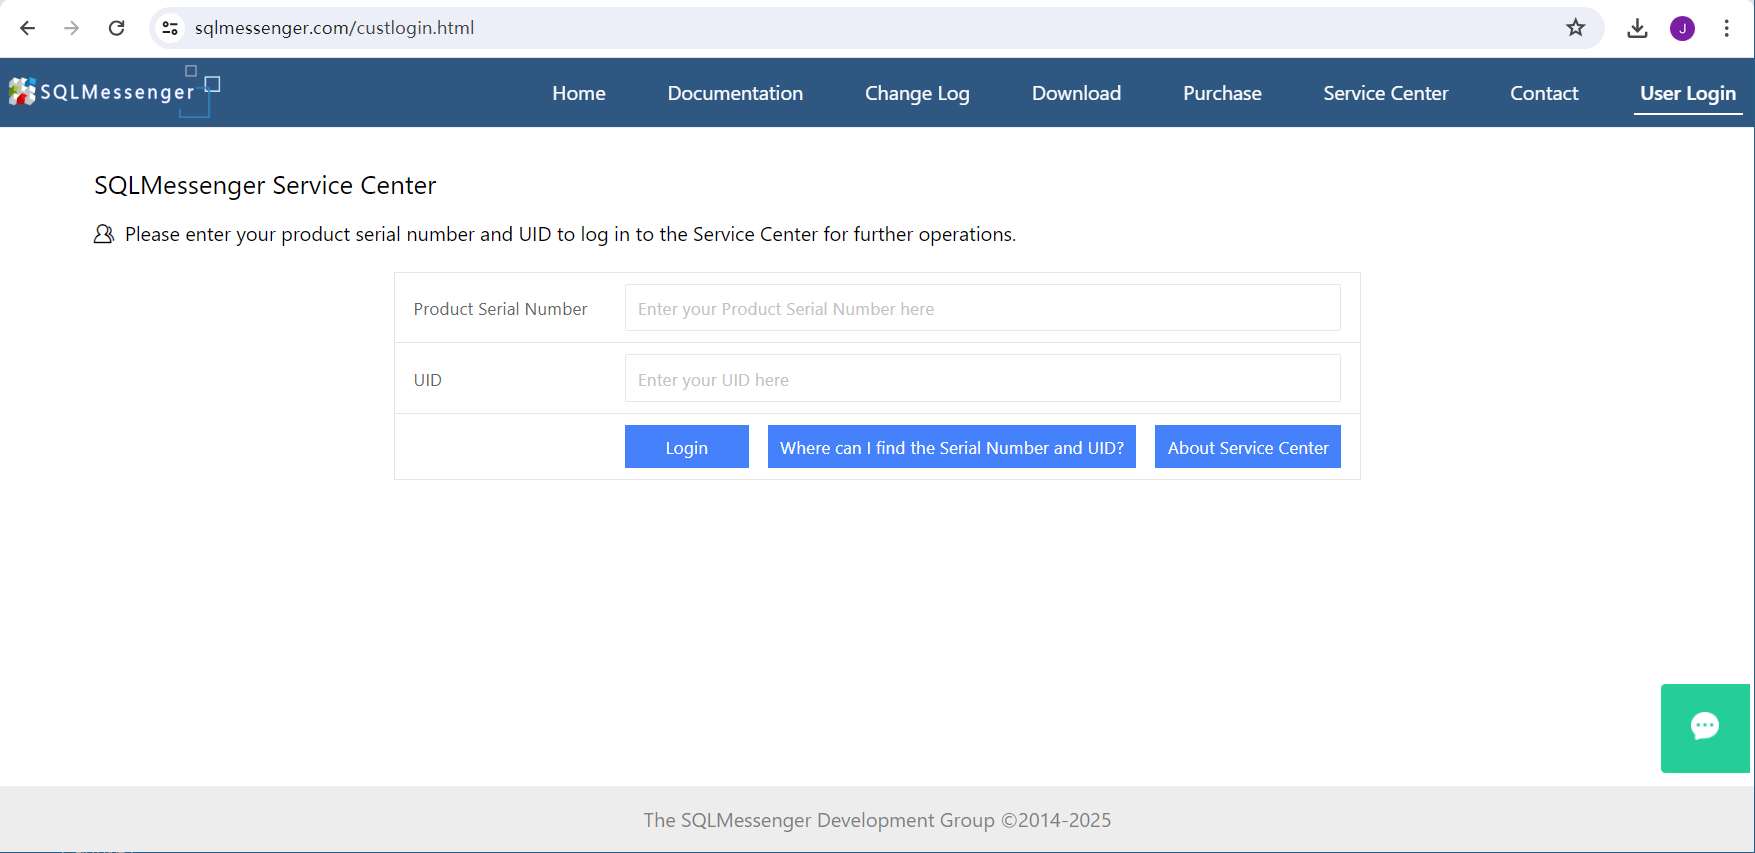Viewport: 1755px width, 853px height.
Task: Open the Change Log page
Action: click(x=917, y=93)
